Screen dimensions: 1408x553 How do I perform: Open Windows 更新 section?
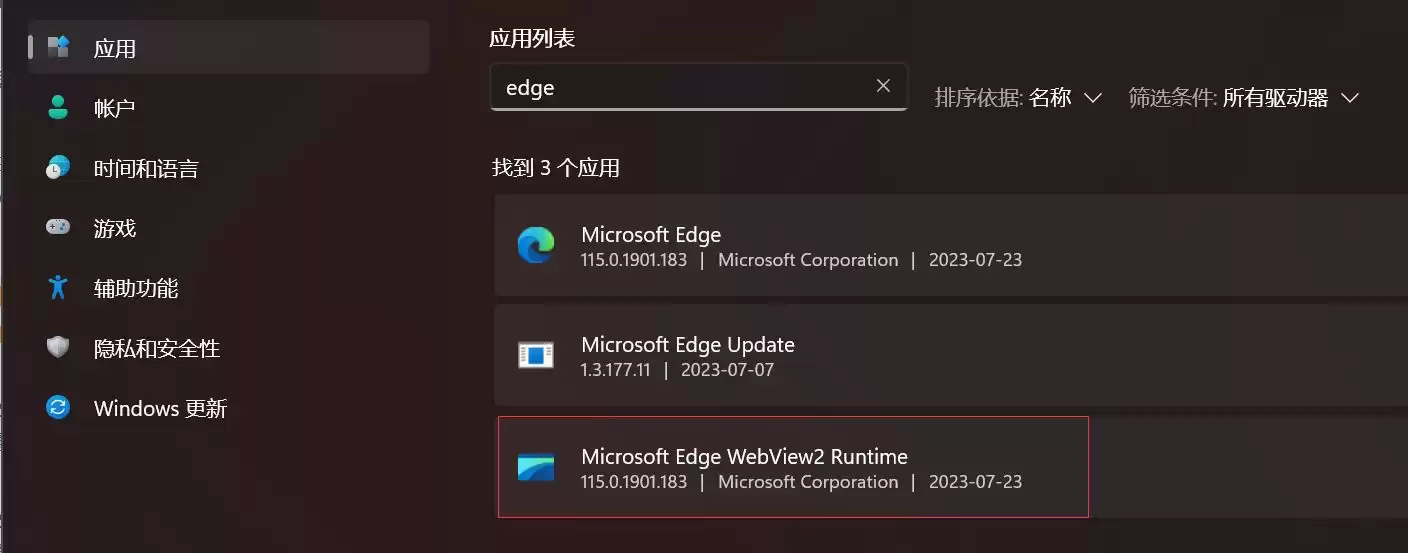pos(160,408)
